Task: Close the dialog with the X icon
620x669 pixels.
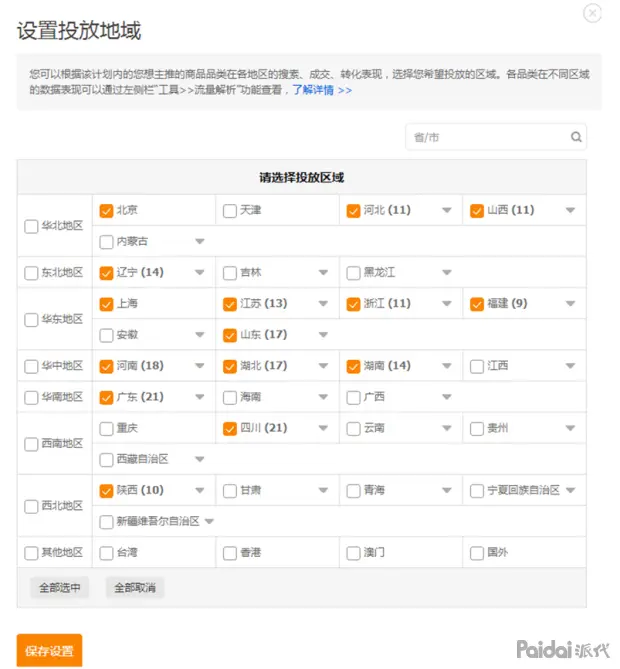Action: pyautogui.click(x=592, y=13)
